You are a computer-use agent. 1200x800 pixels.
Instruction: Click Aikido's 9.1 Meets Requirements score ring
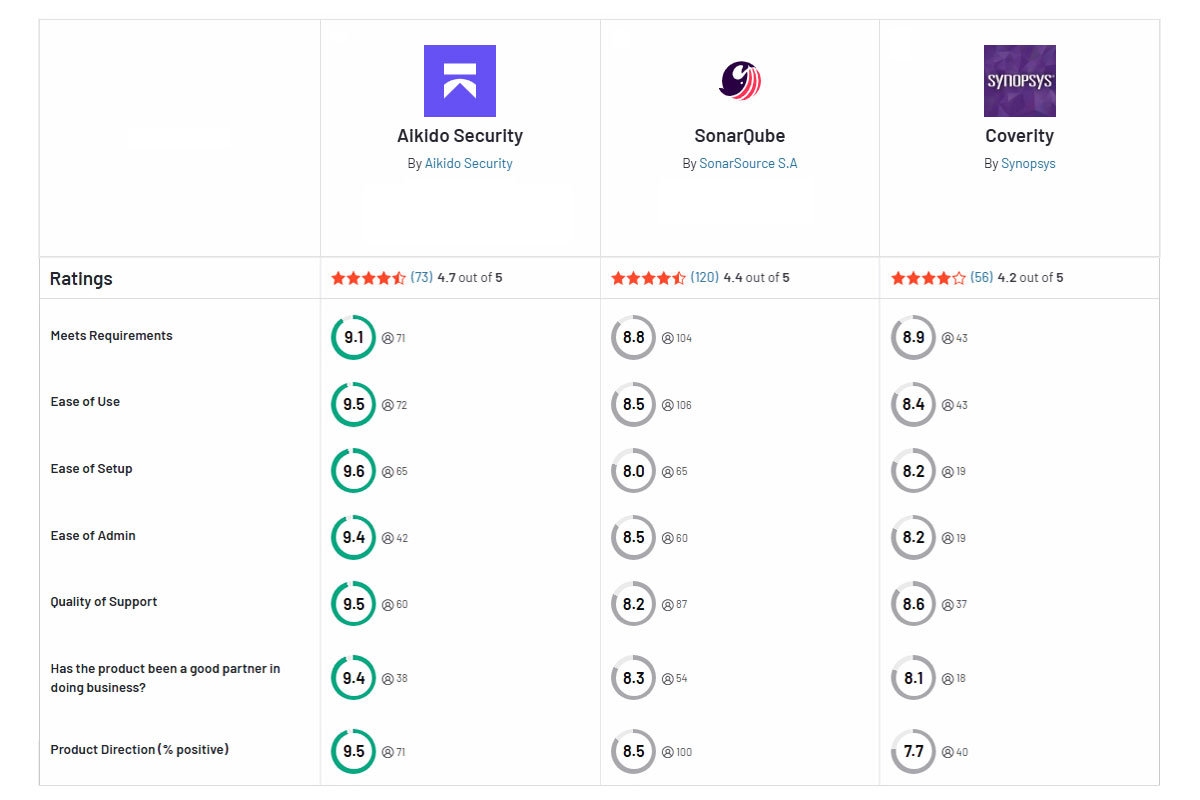click(x=354, y=338)
